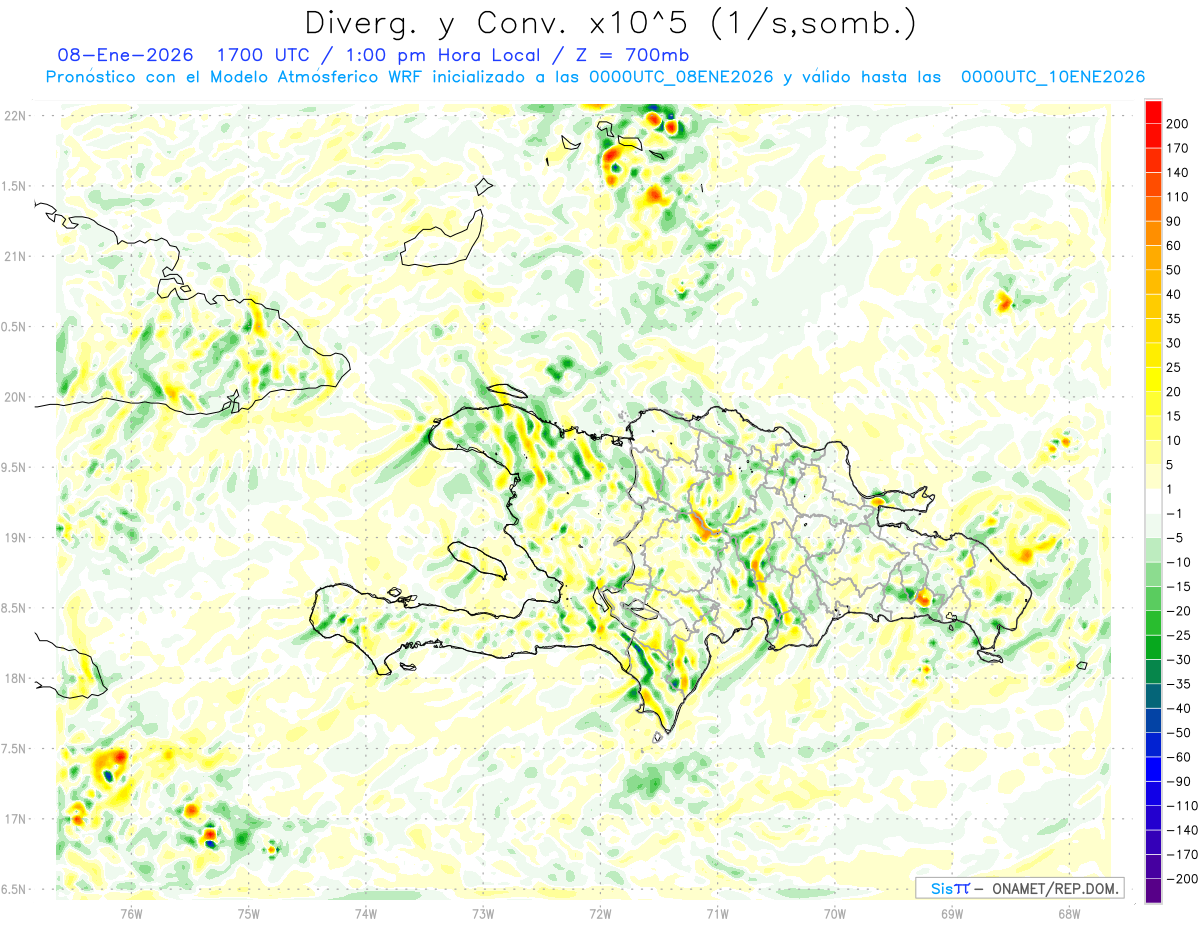Click the '-25' color scale value

[1178, 635]
